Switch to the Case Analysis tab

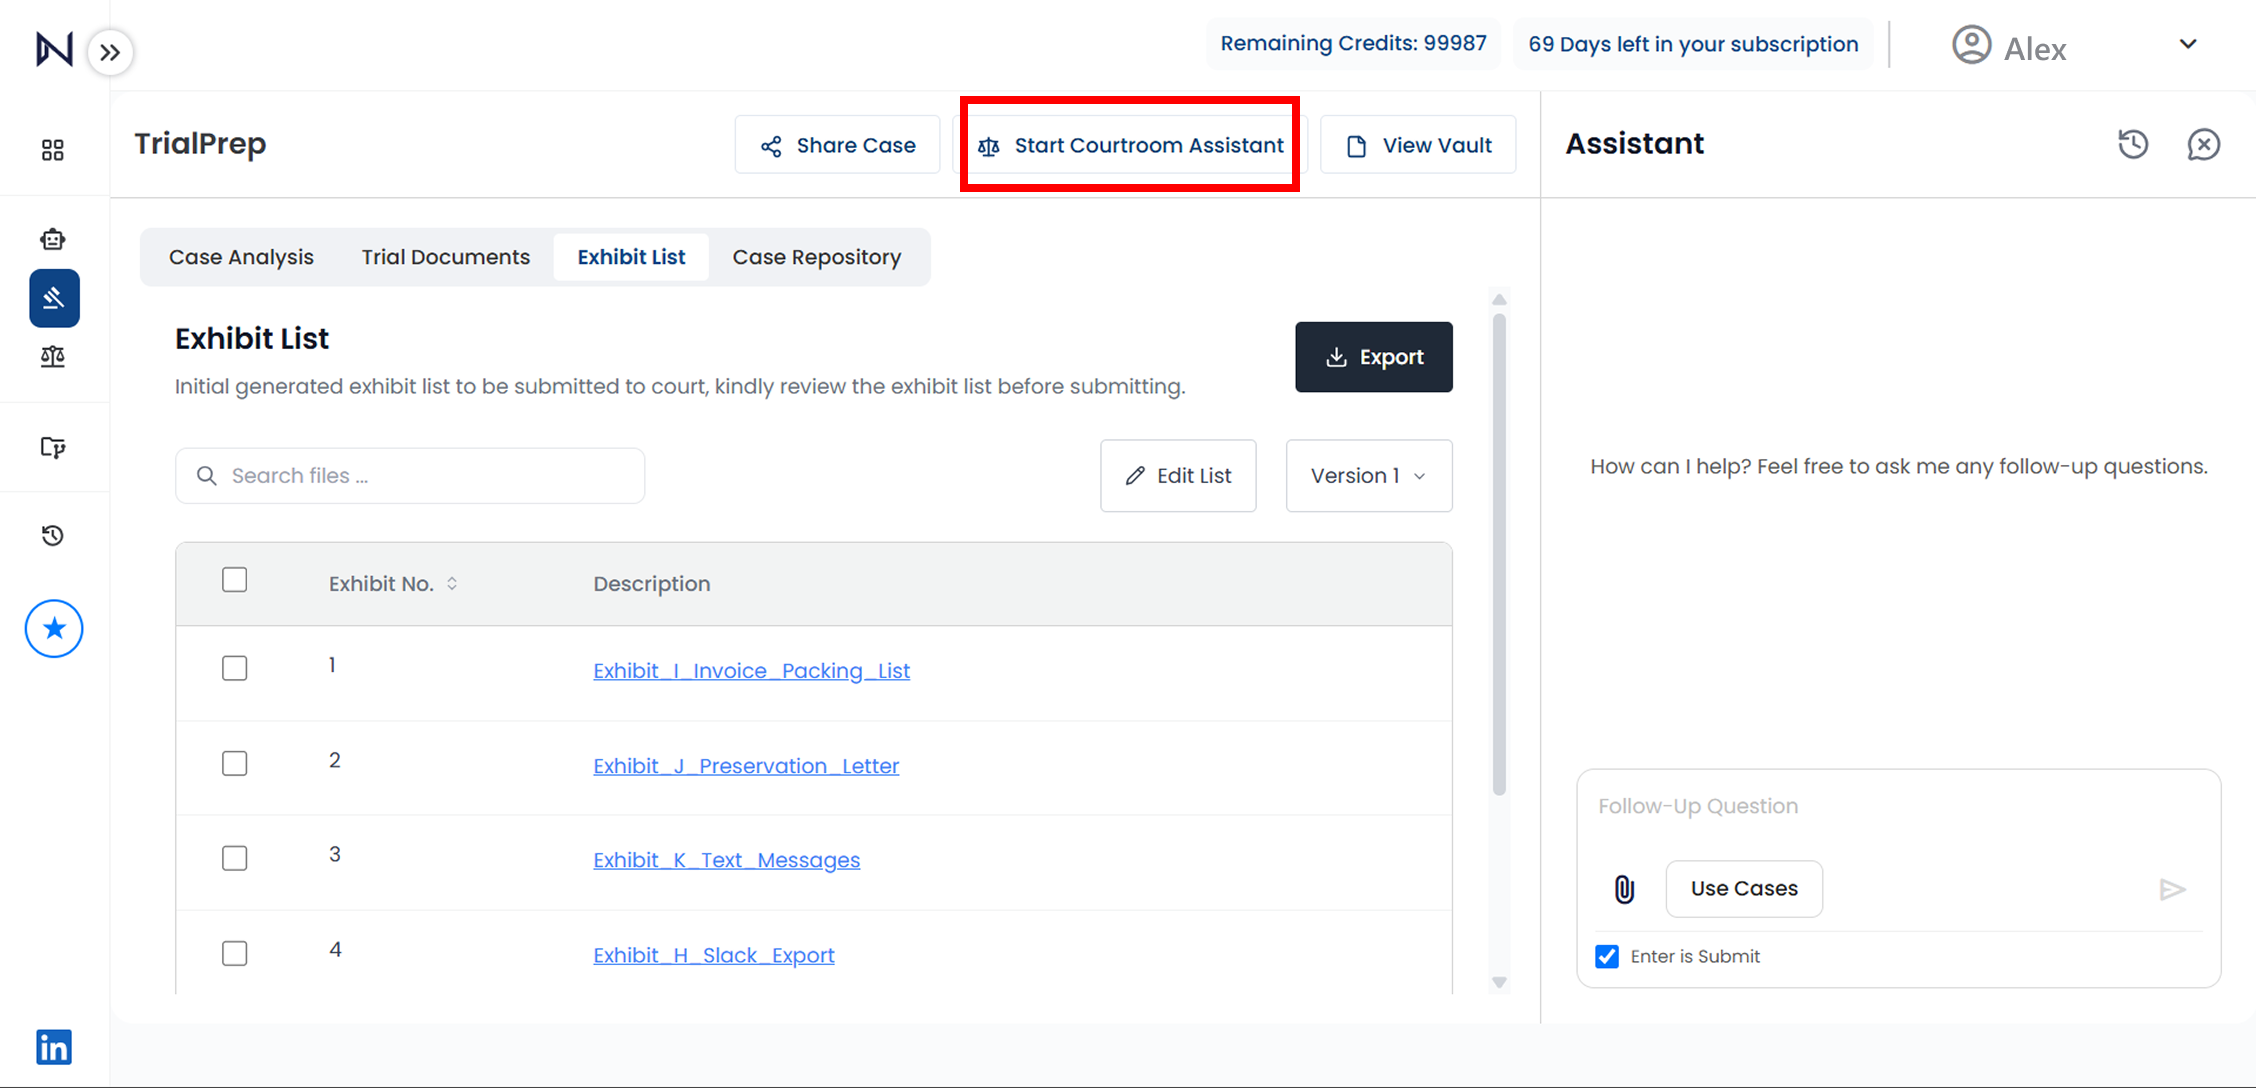[x=241, y=257]
